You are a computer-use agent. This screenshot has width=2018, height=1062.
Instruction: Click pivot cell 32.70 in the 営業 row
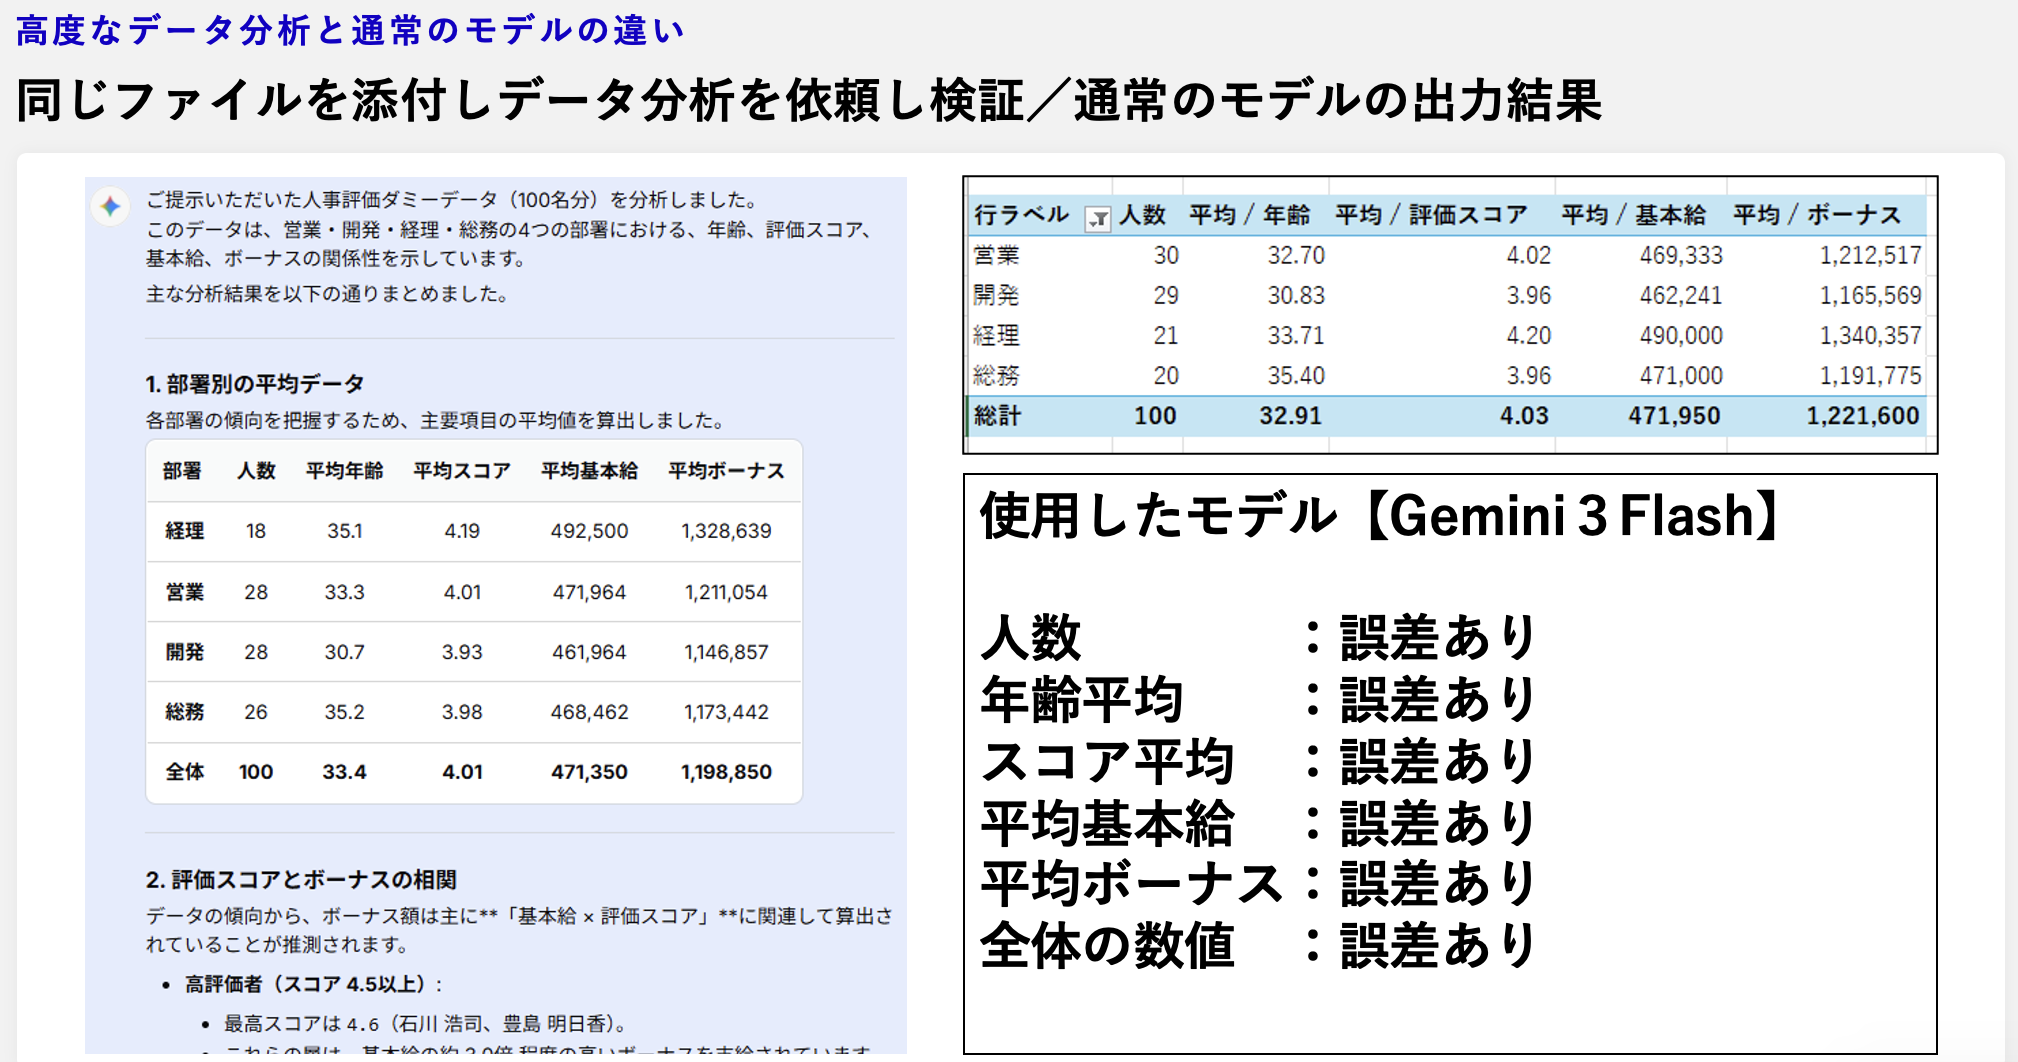click(x=1296, y=255)
